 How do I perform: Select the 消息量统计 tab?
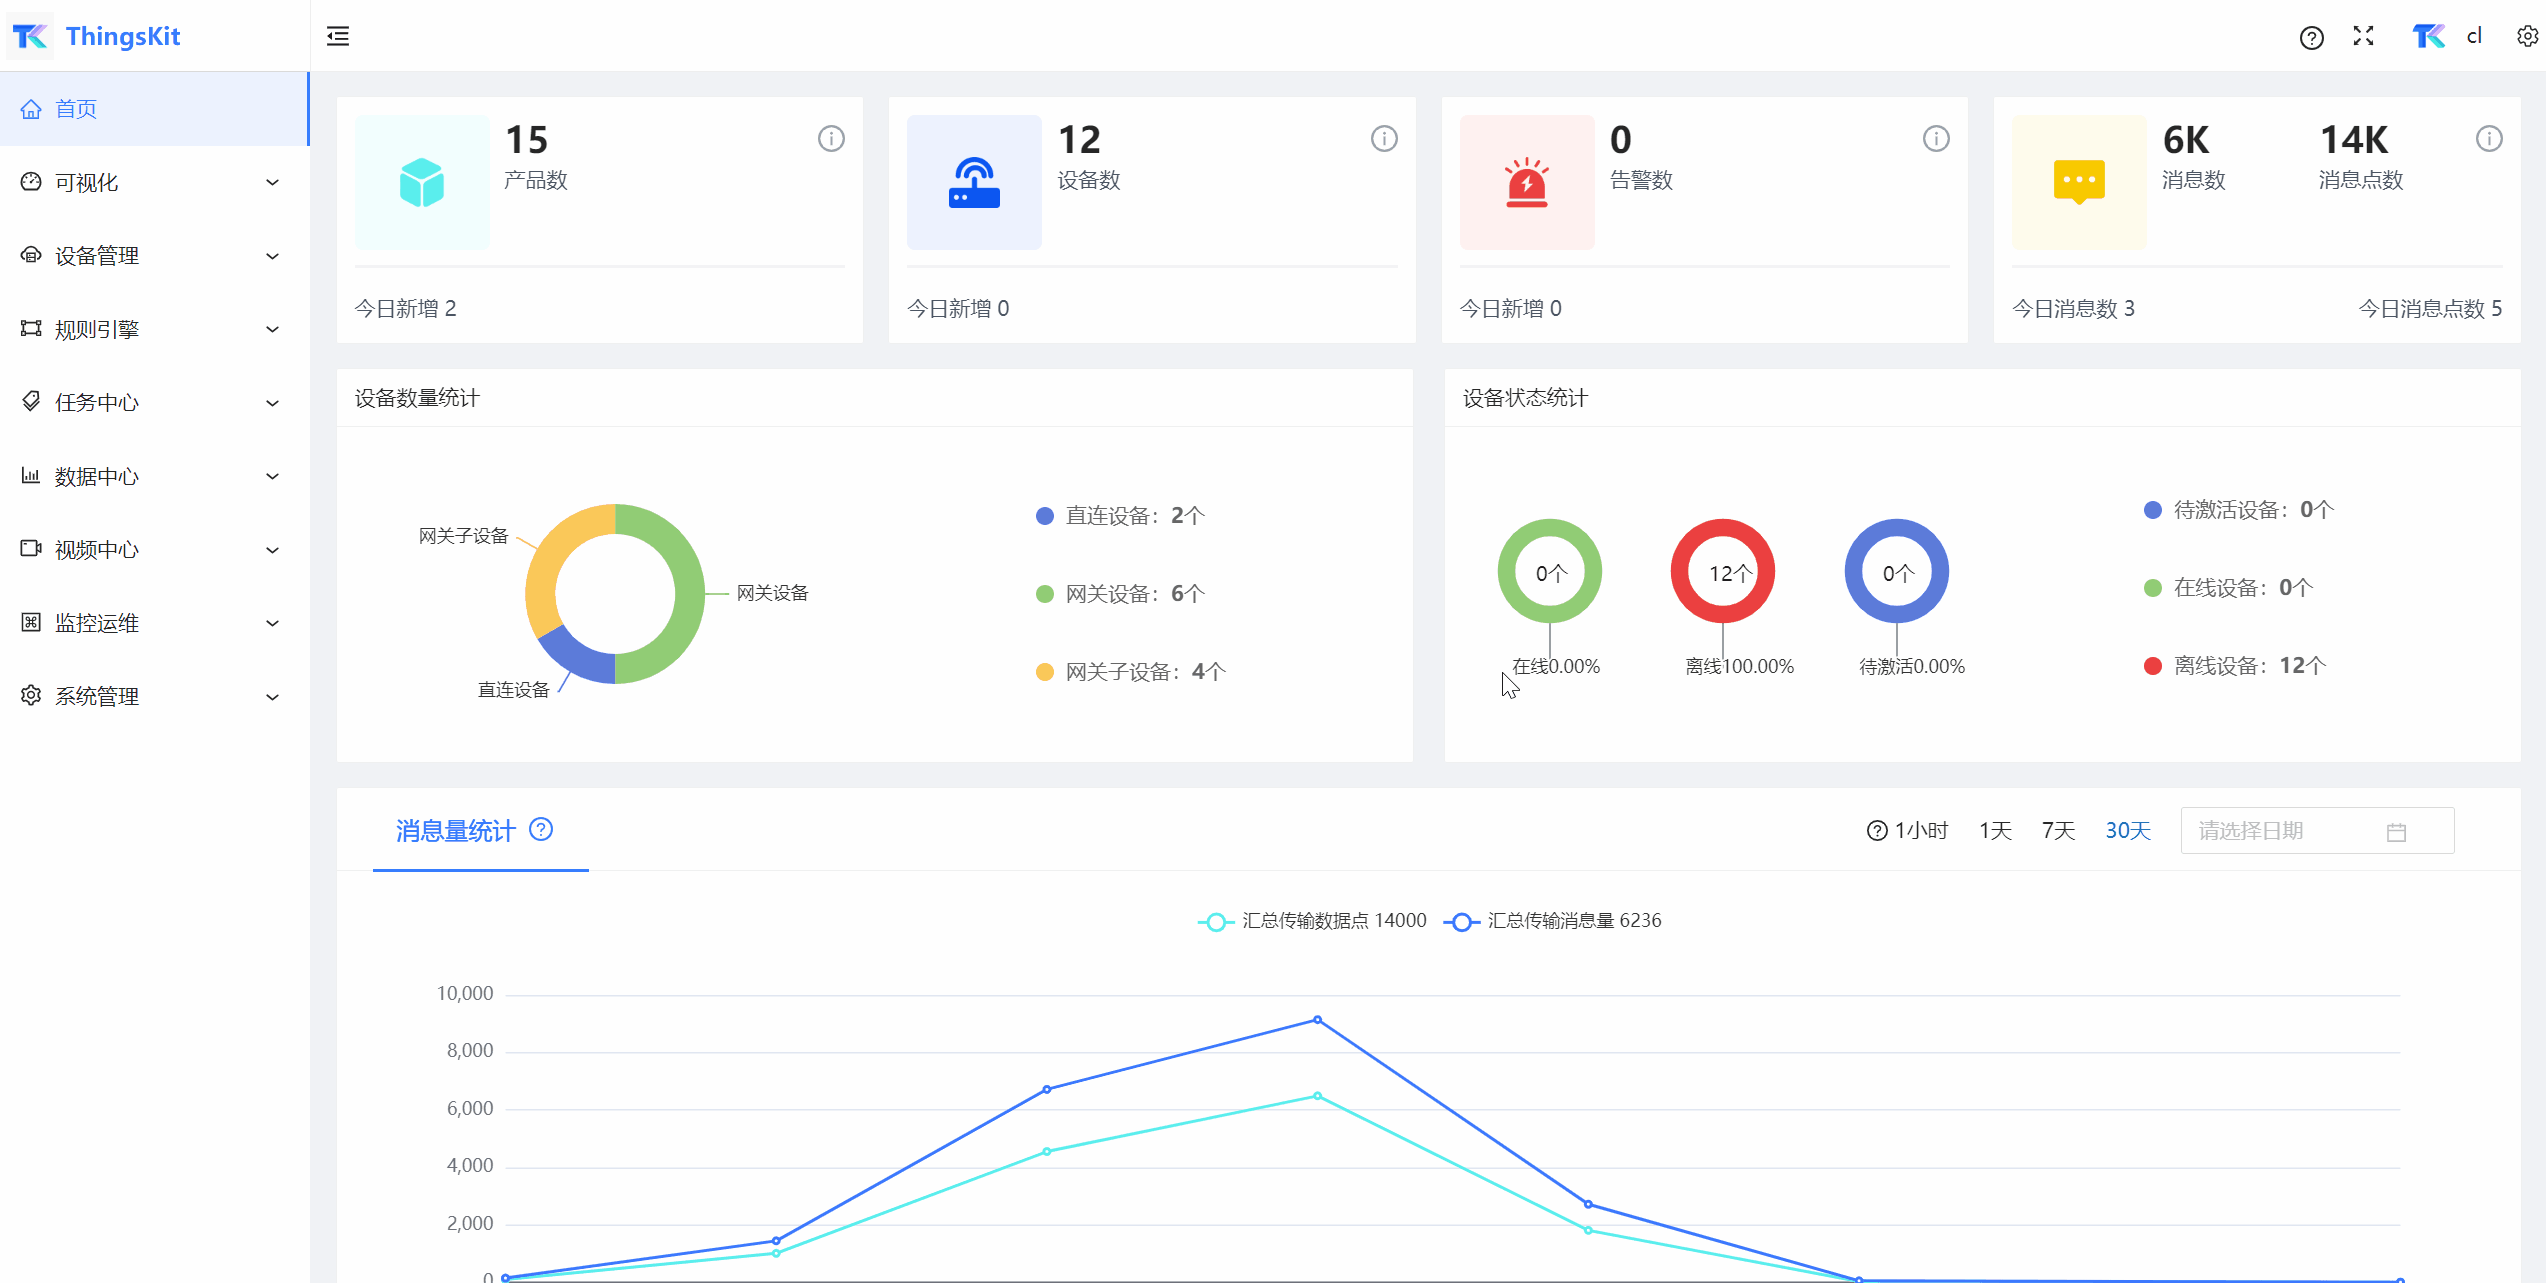(x=456, y=831)
